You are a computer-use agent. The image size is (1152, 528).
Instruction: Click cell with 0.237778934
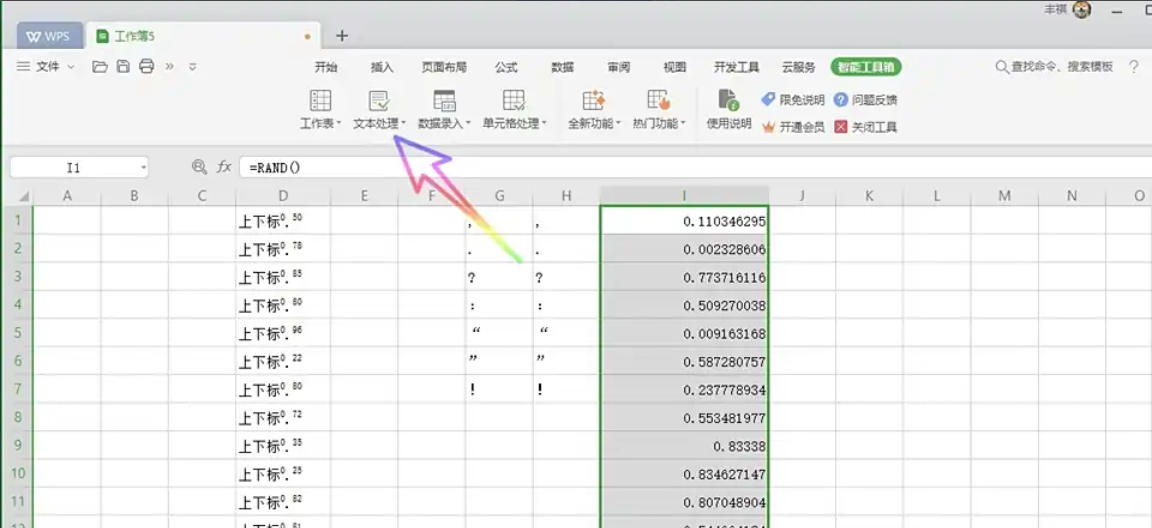(x=684, y=389)
